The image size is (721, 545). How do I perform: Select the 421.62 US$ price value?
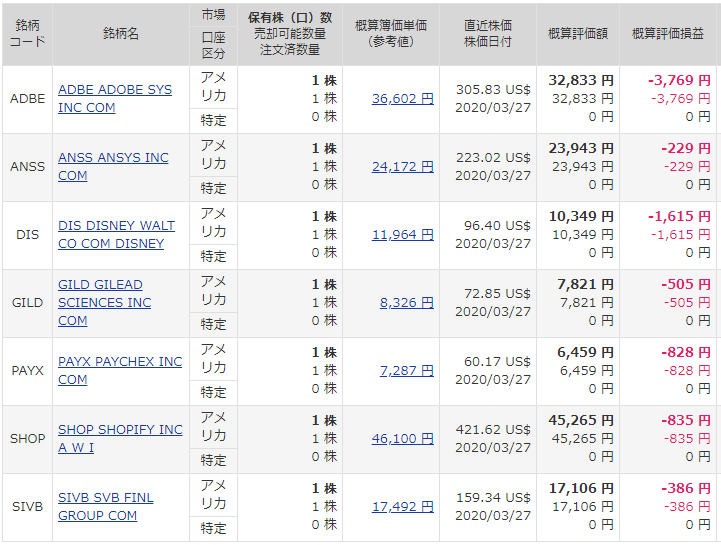click(x=493, y=430)
